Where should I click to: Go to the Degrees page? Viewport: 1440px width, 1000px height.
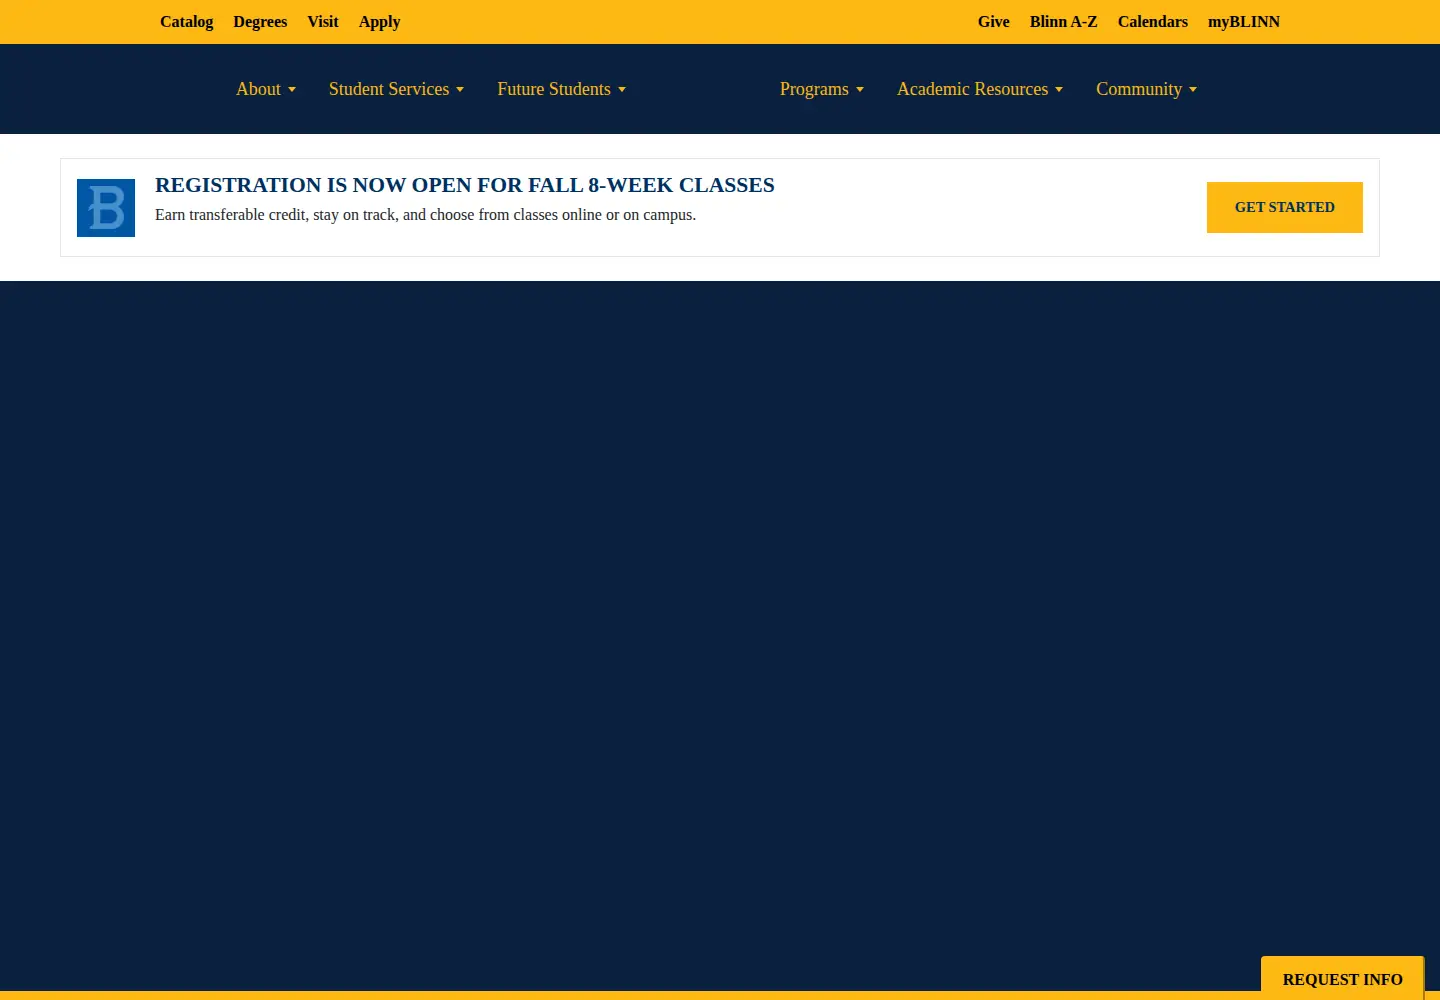[x=260, y=22]
